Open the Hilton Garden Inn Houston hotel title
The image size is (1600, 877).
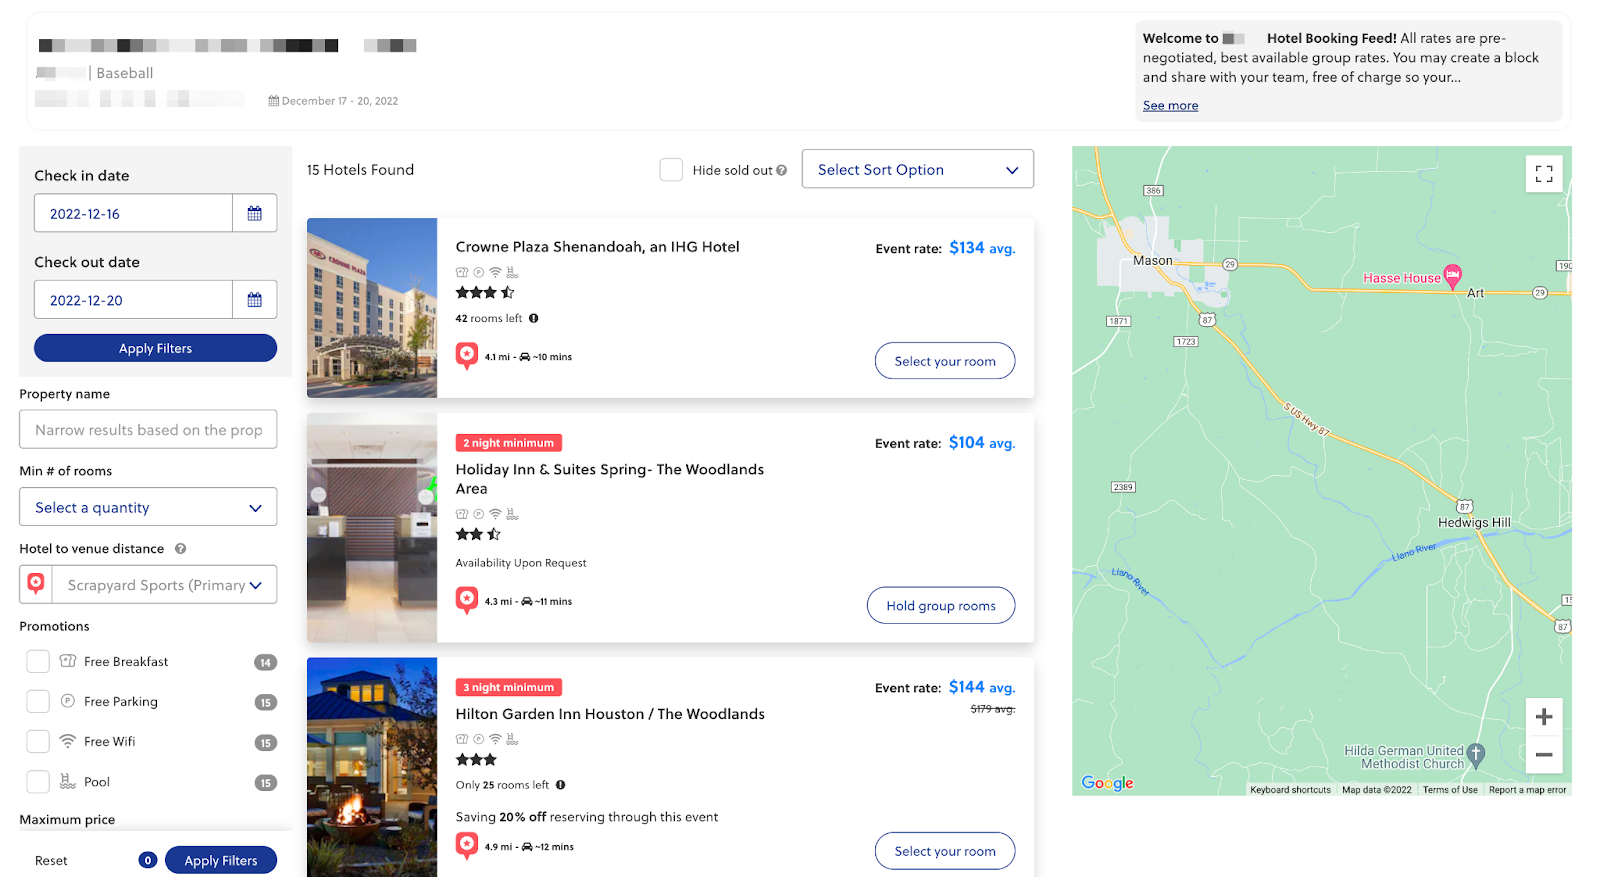coord(610,714)
